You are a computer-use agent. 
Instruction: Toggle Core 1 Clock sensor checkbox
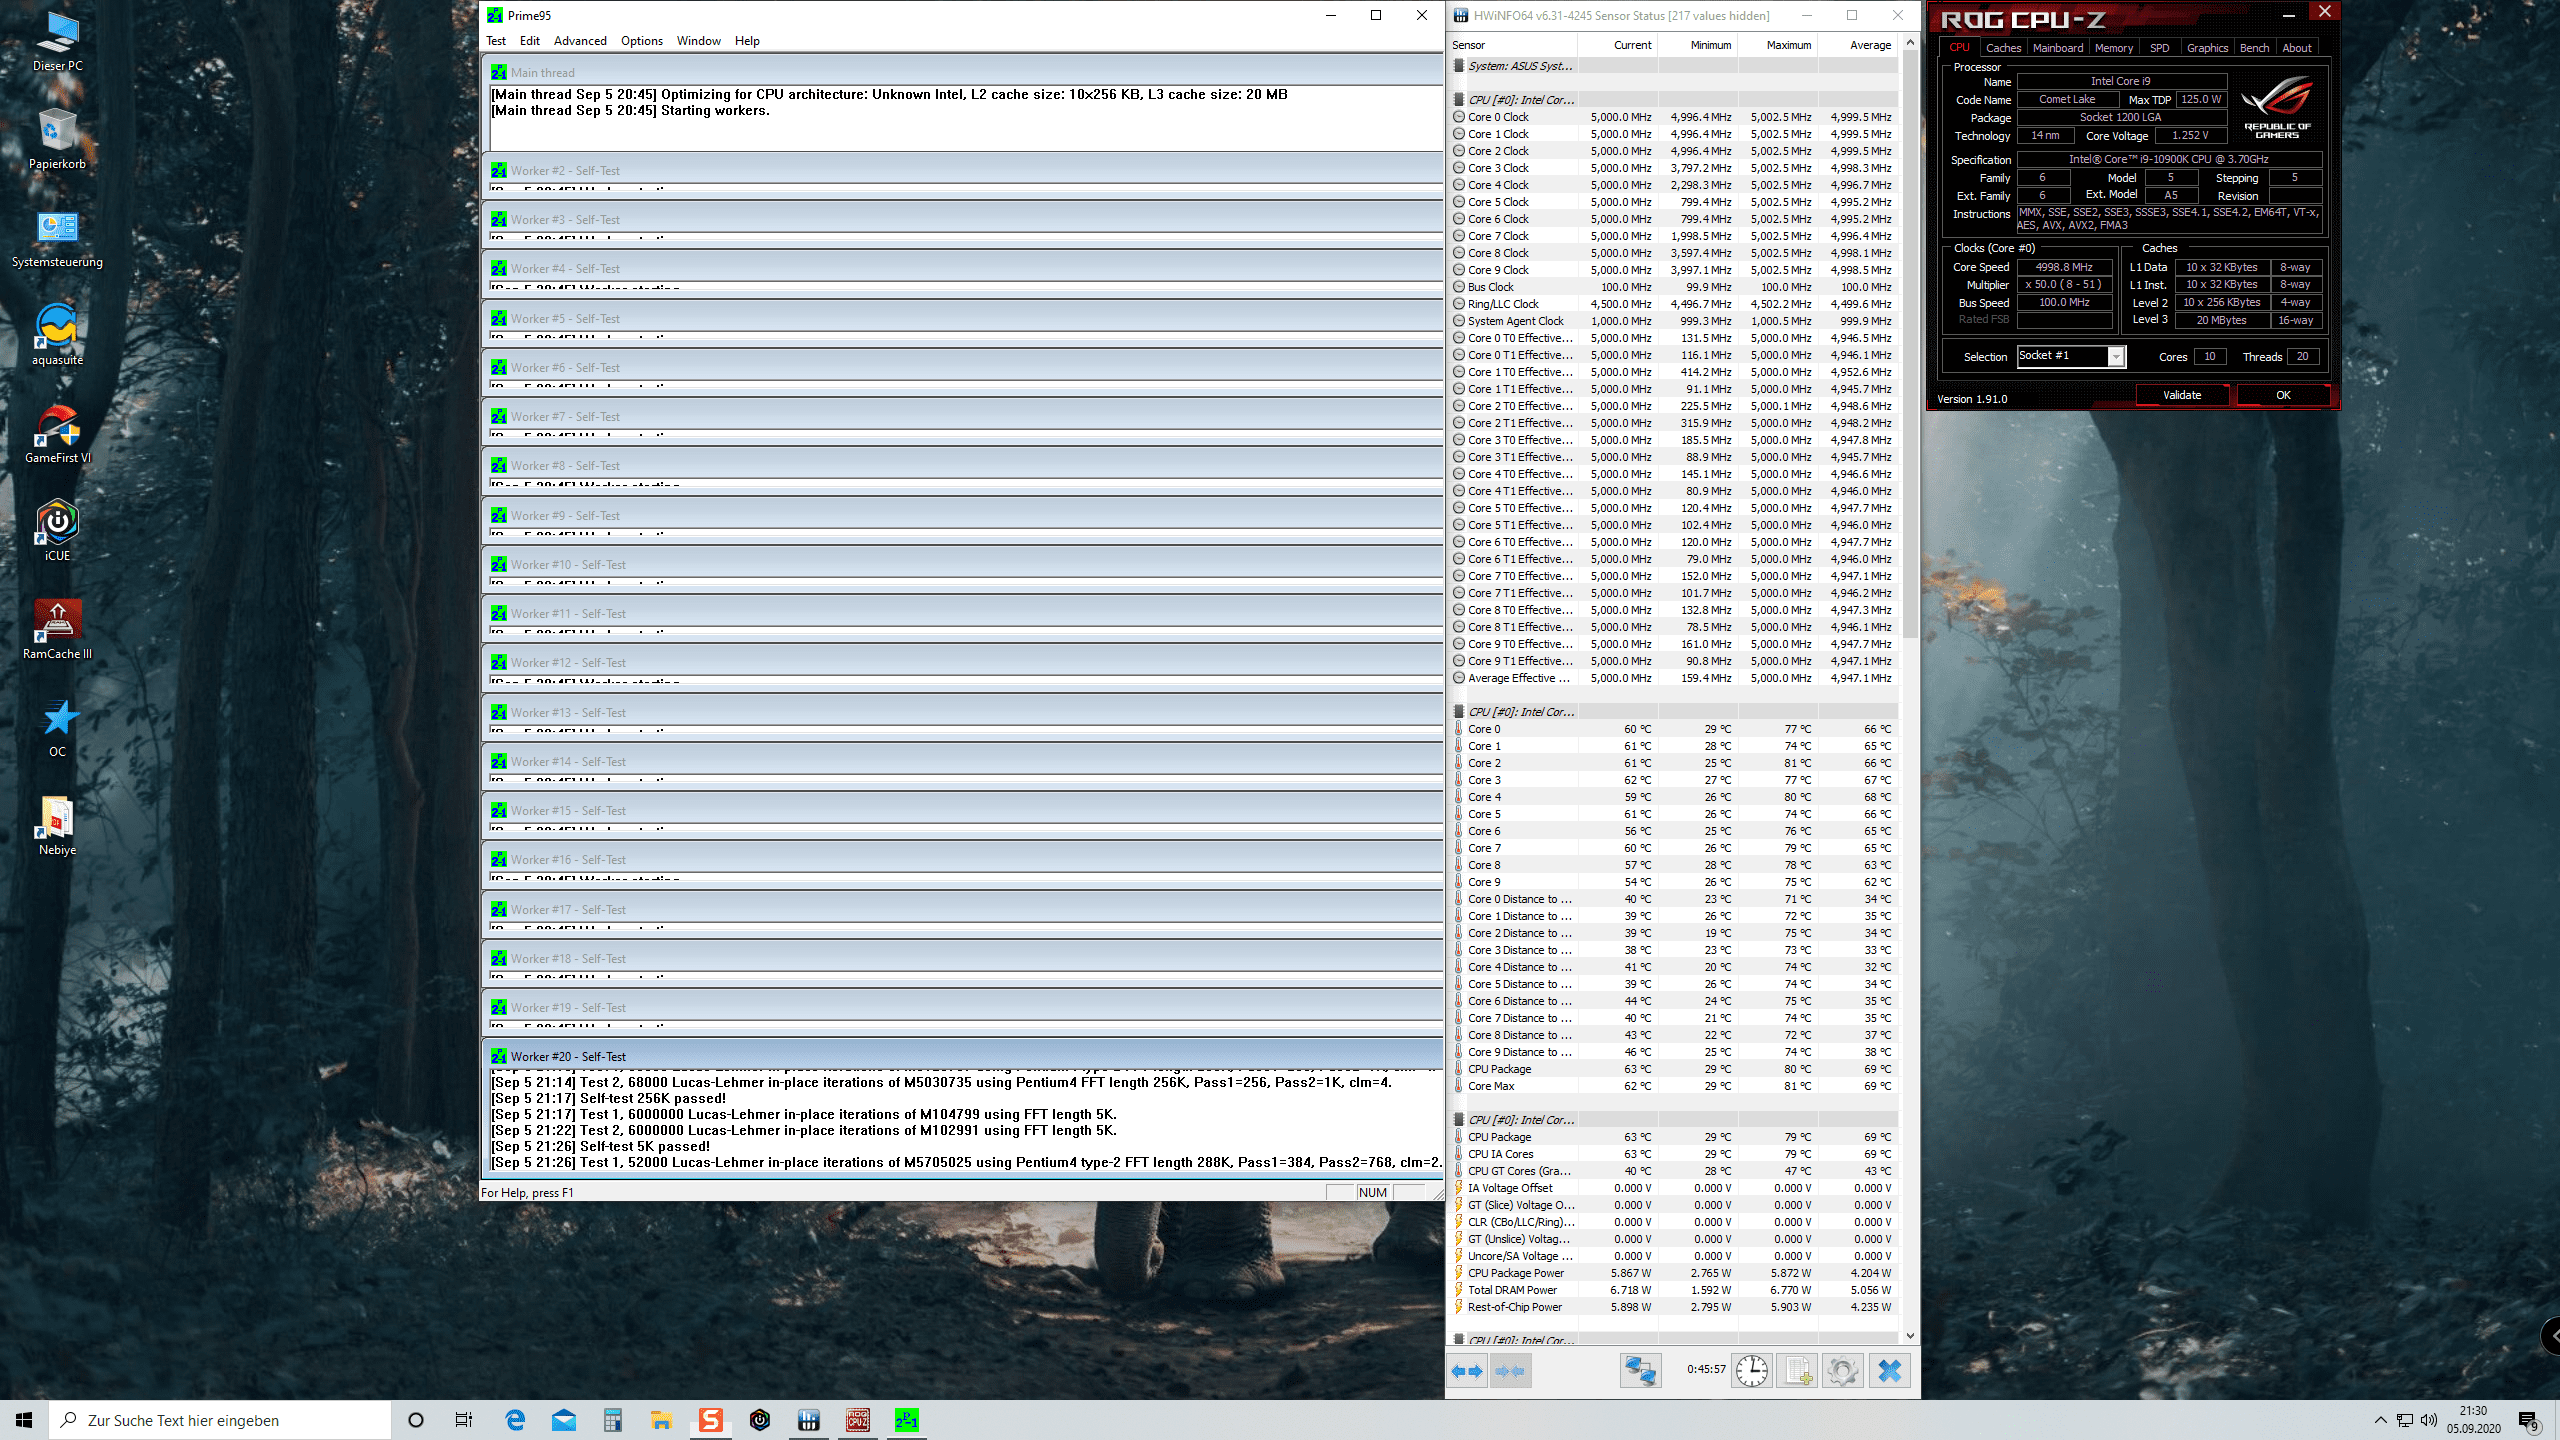tap(1459, 134)
